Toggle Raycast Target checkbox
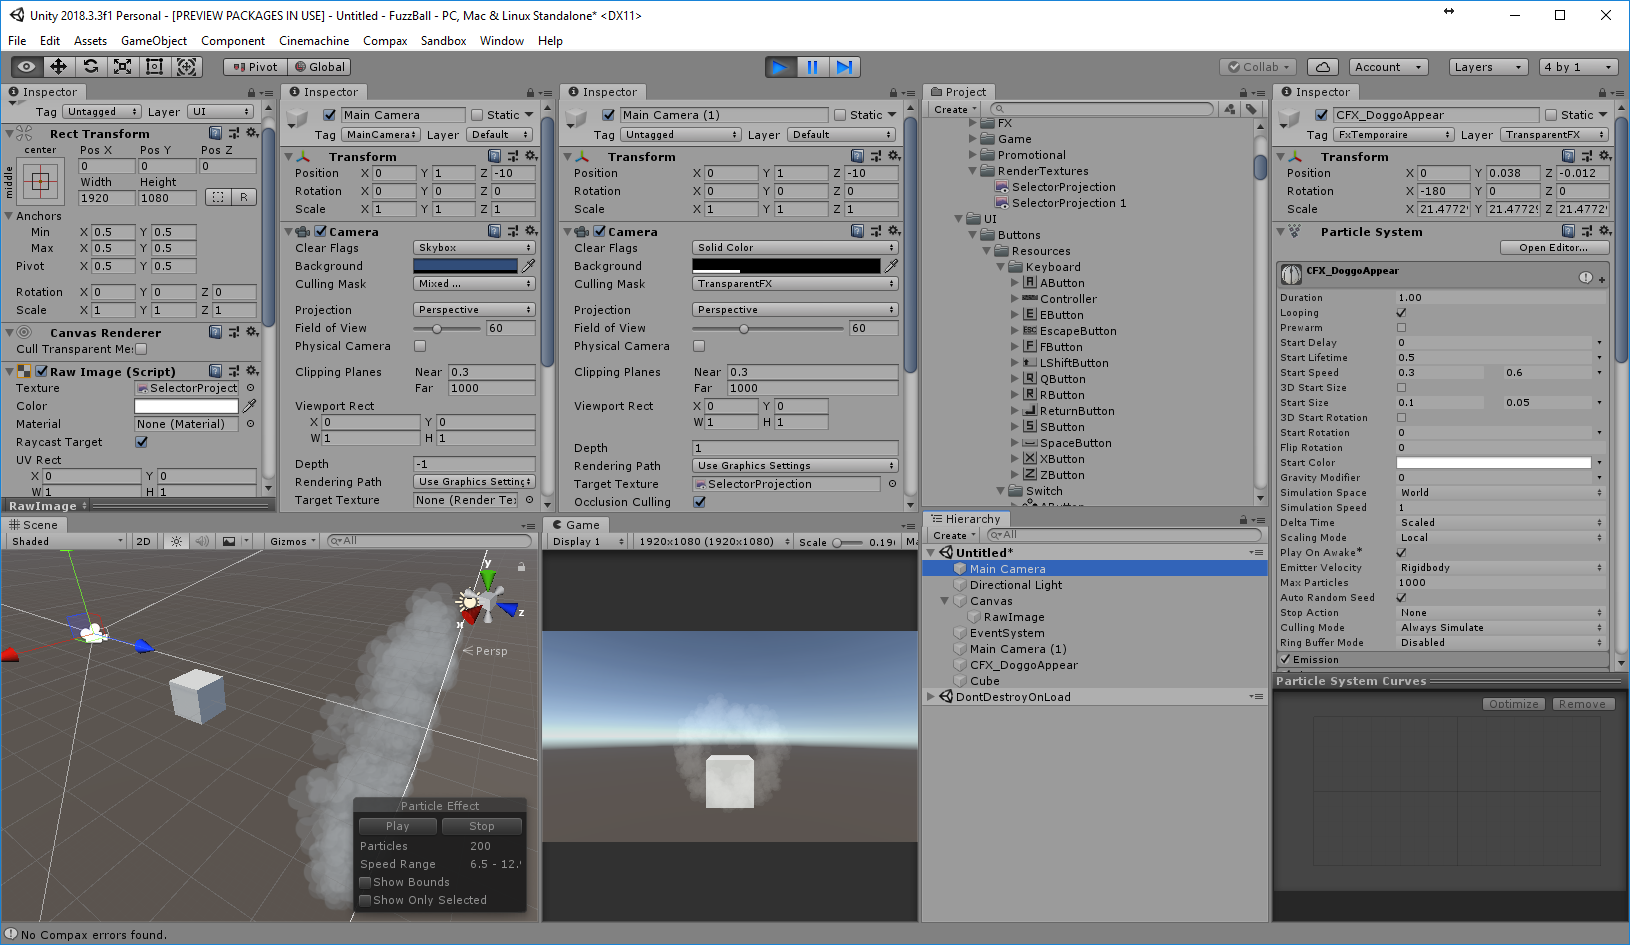This screenshot has height=945, width=1630. 141,442
